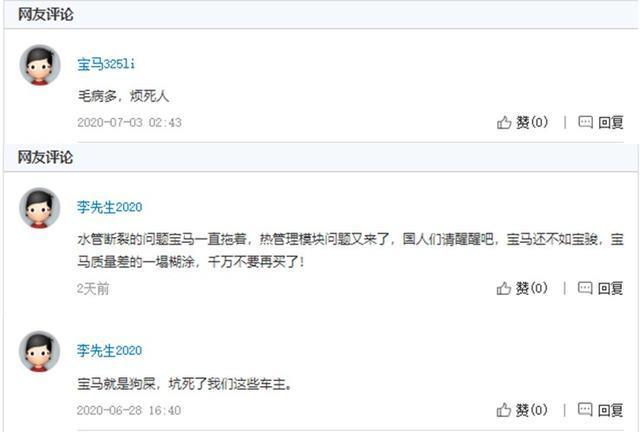
Task: Click thumbs-up icon on 宝马就是狗屎 comment
Action: point(504,410)
